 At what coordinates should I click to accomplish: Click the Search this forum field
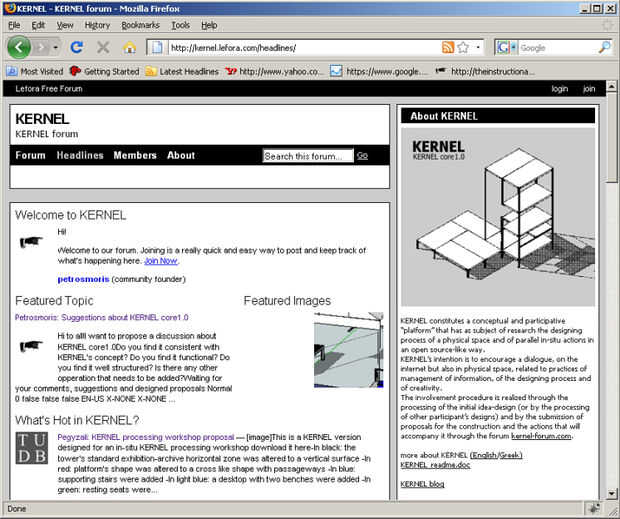pyautogui.click(x=308, y=156)
